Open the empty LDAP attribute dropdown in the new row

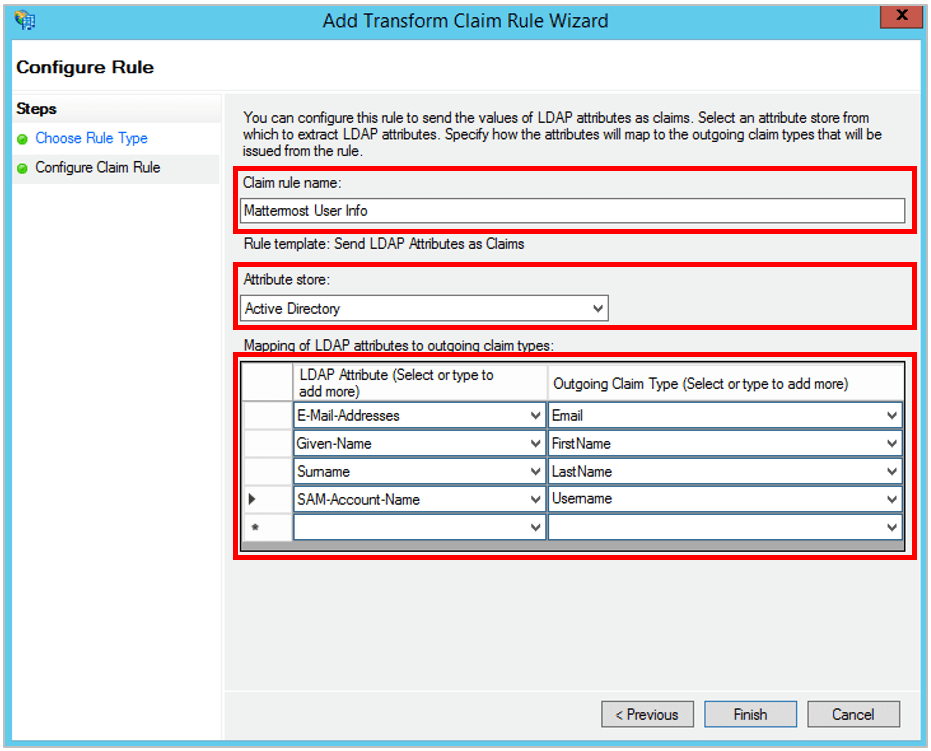point(535,527)
